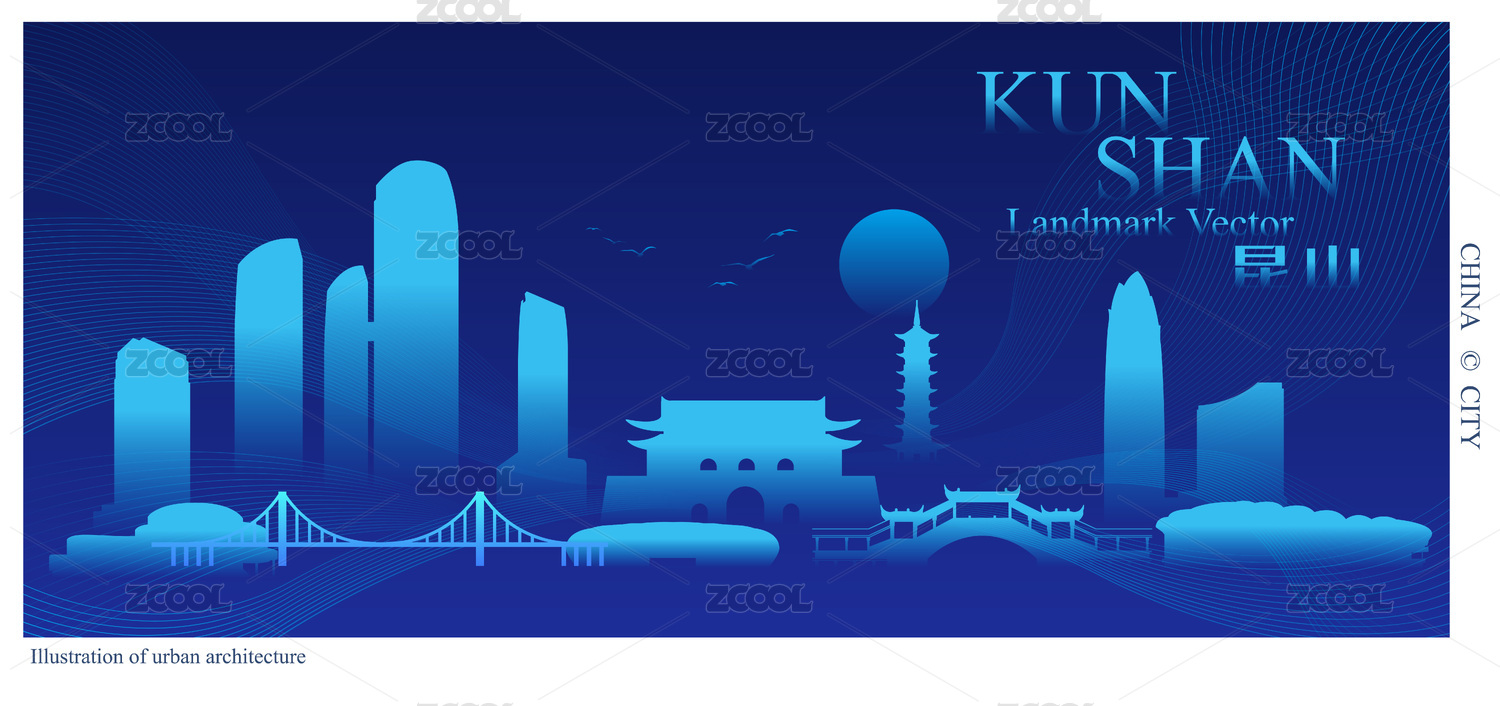Select the pointed tower right of pagoda
Image resolution: width=1500 pixels, height=706 pixels.
1133,380
